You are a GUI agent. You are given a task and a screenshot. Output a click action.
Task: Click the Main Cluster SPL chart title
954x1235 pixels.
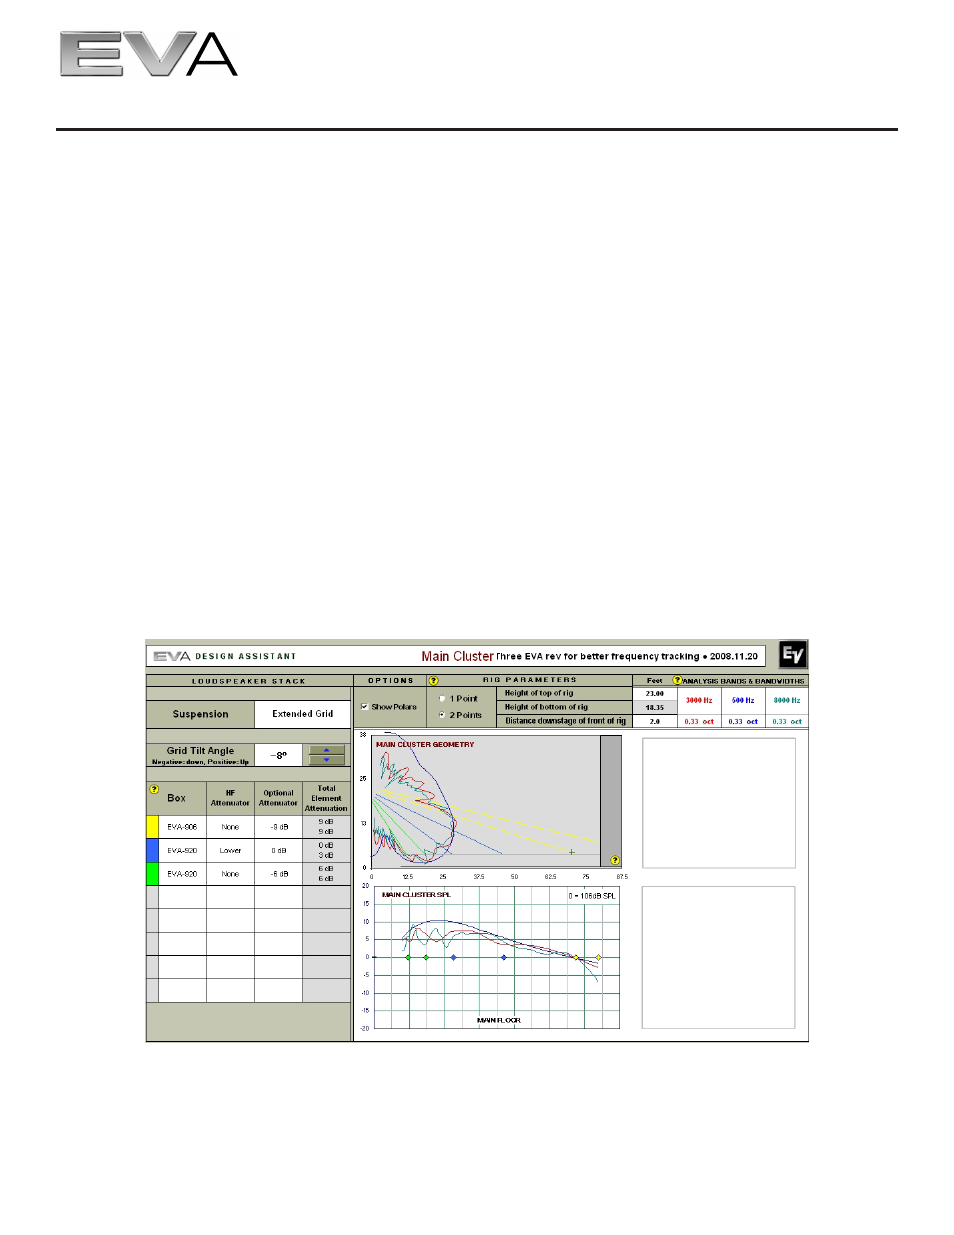point(416,895)
